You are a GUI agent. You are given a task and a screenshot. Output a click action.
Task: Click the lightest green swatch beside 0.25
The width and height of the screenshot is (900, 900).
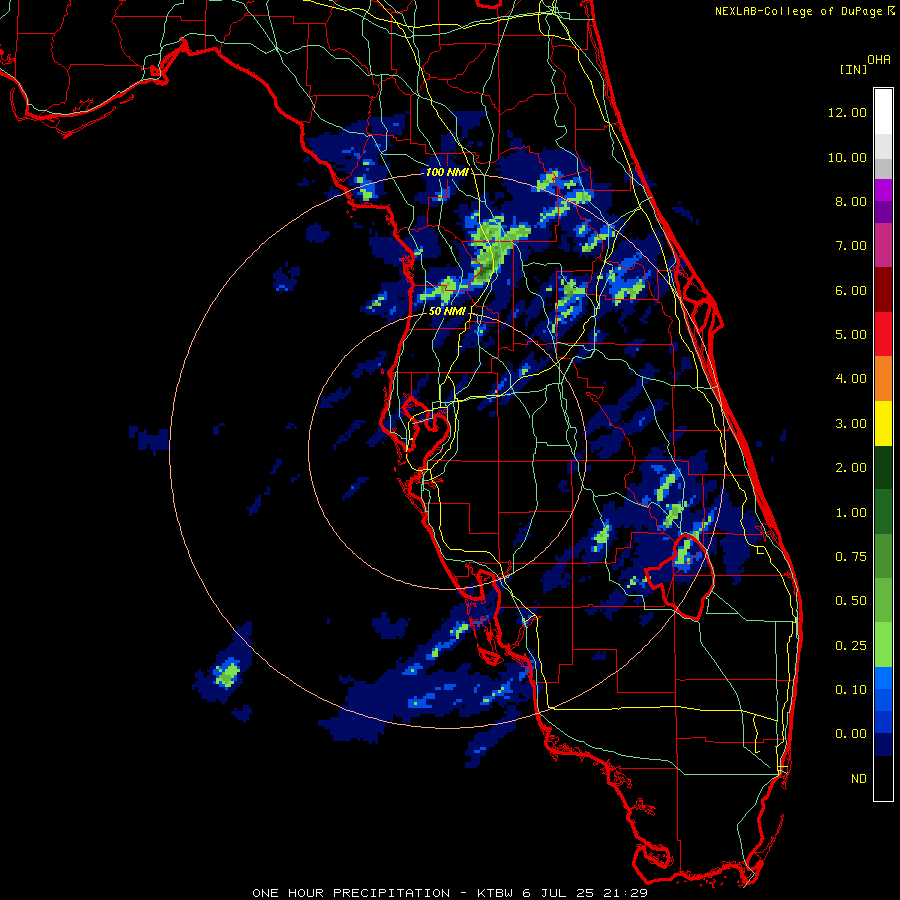(x=883, y=645)
